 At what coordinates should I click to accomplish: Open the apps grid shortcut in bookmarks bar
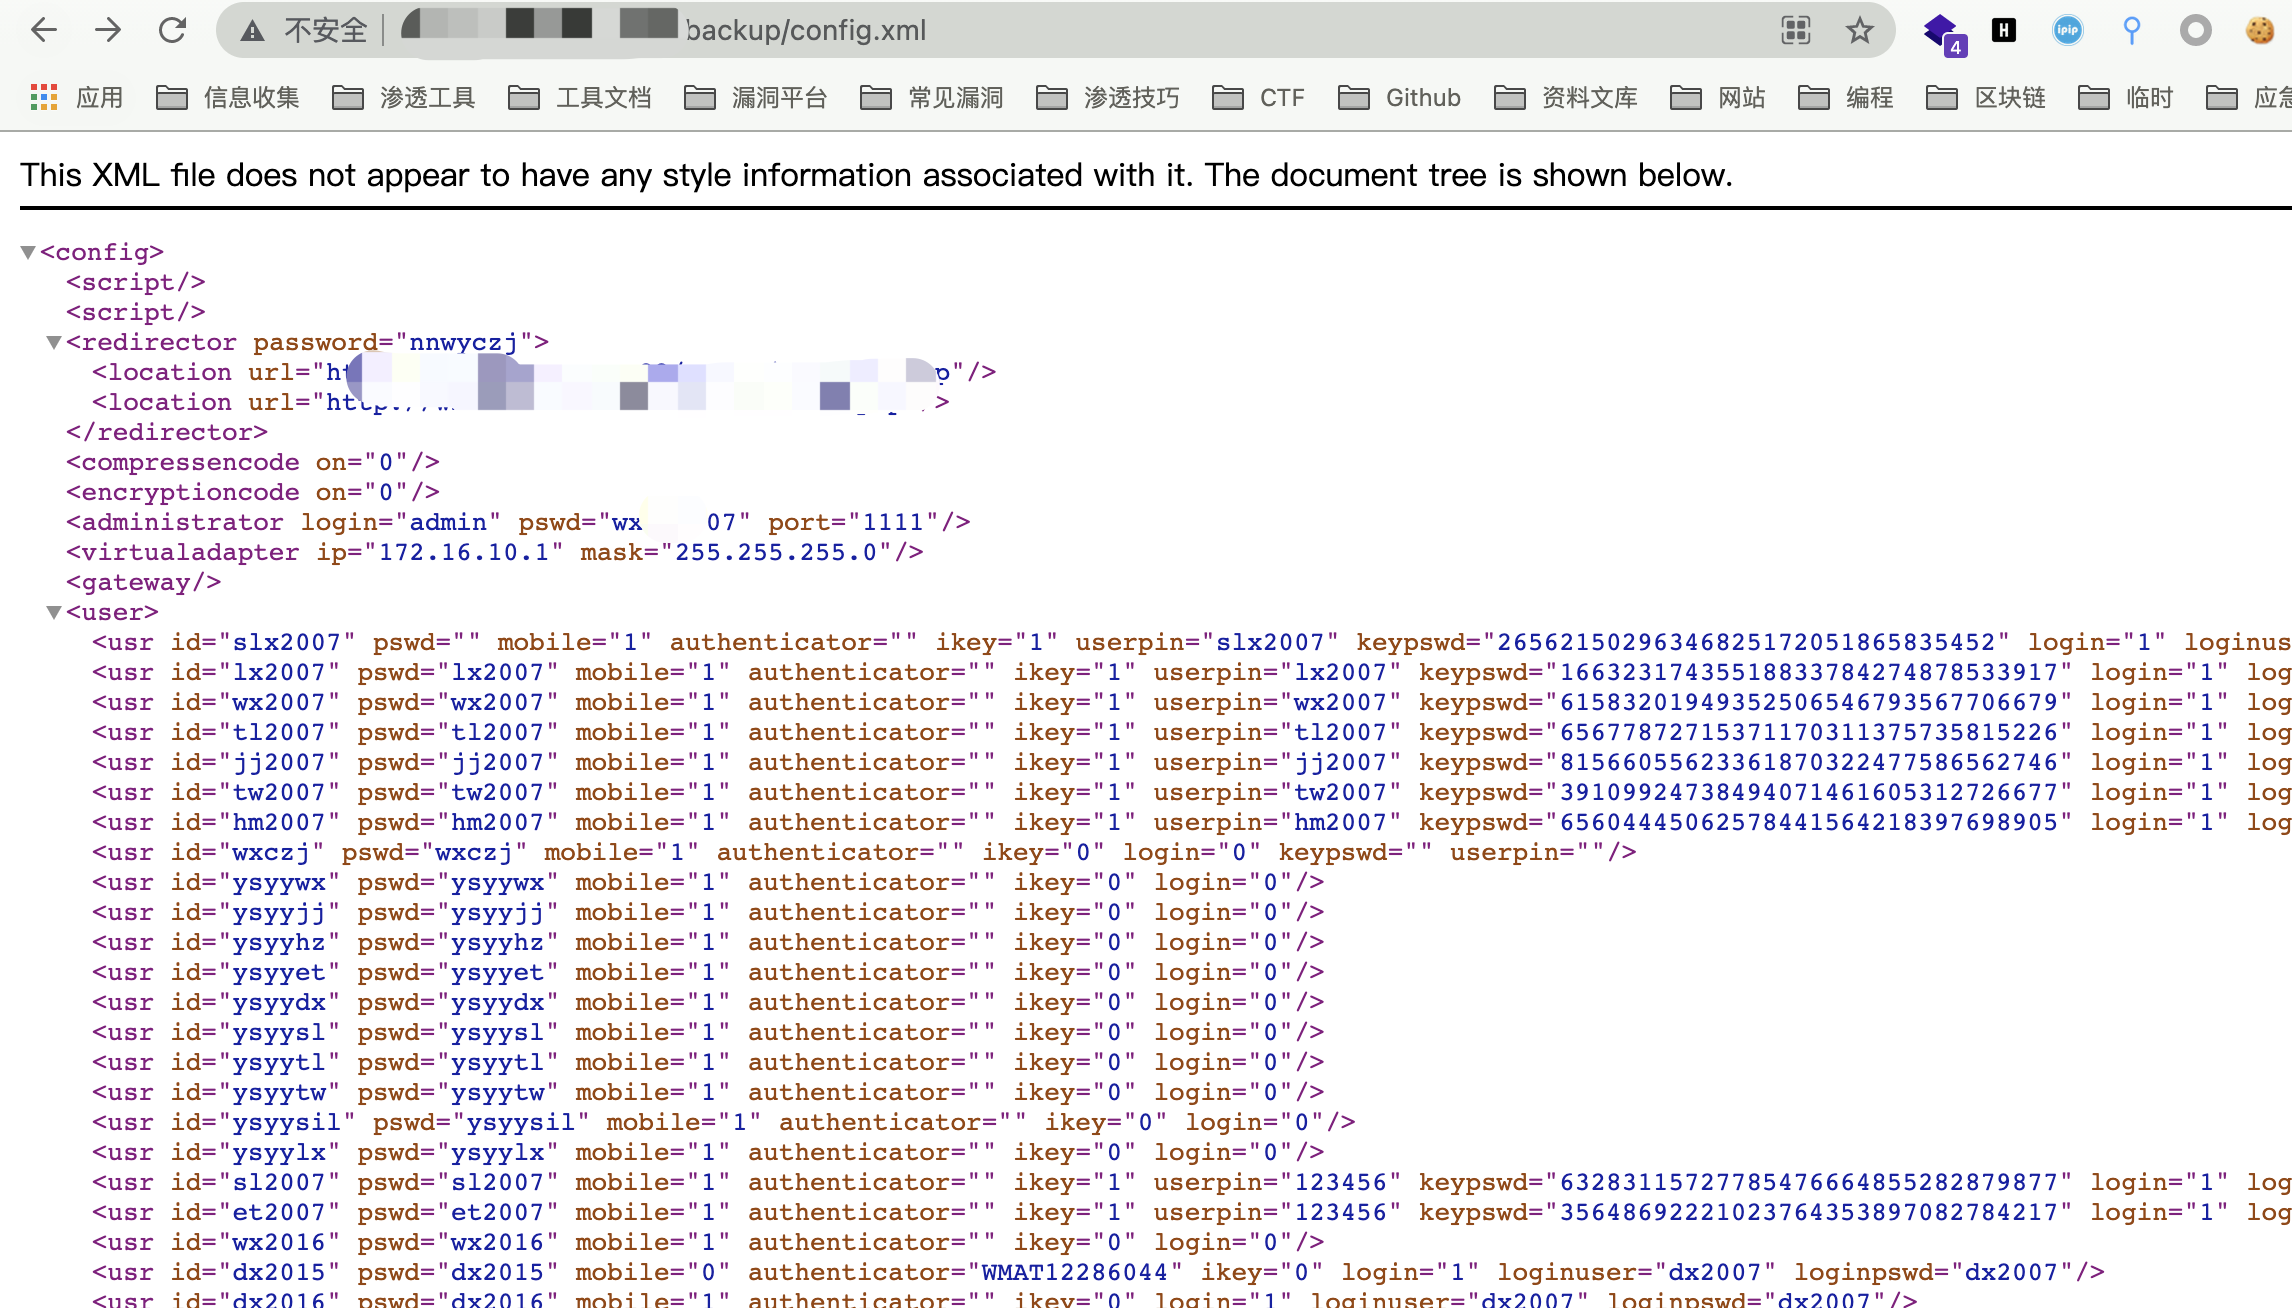pyautogui.click(x=44, y=97)
